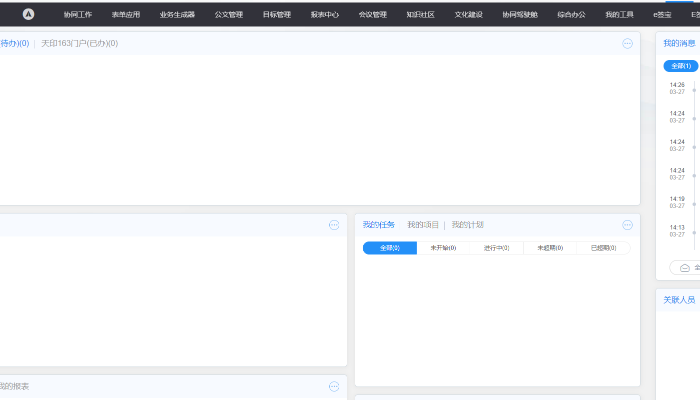Open the 公文管理 menu

(229, 15)
